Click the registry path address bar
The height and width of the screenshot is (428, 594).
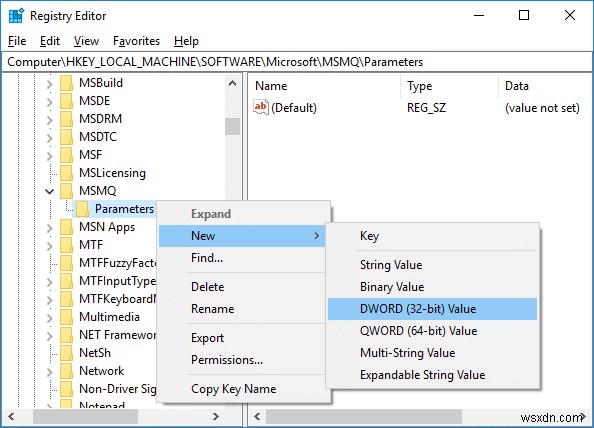pyautogui.click(x=297, y=62)
